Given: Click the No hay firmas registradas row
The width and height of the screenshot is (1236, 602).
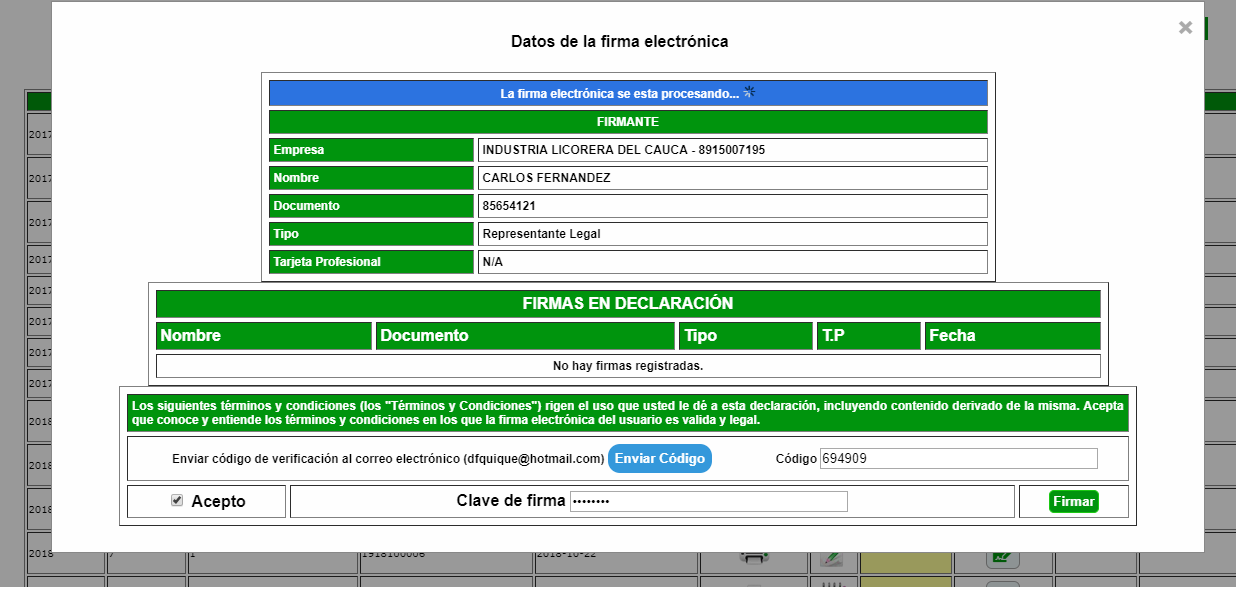Looking at the screenshot, I should tap(627, 365).
